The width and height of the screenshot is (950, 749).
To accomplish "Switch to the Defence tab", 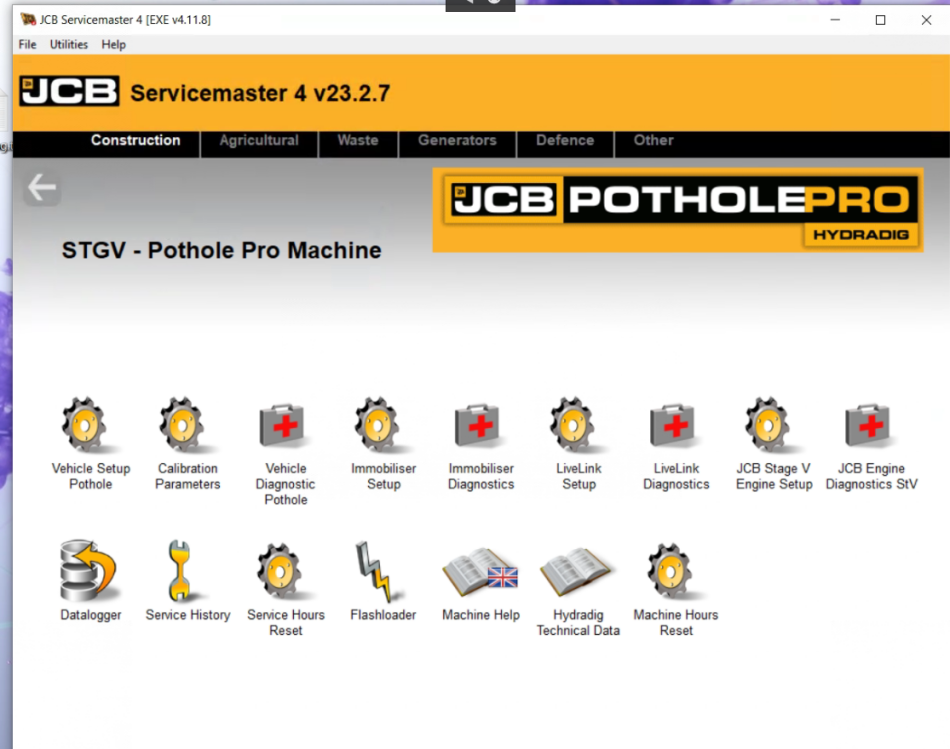I will [565, 140].
